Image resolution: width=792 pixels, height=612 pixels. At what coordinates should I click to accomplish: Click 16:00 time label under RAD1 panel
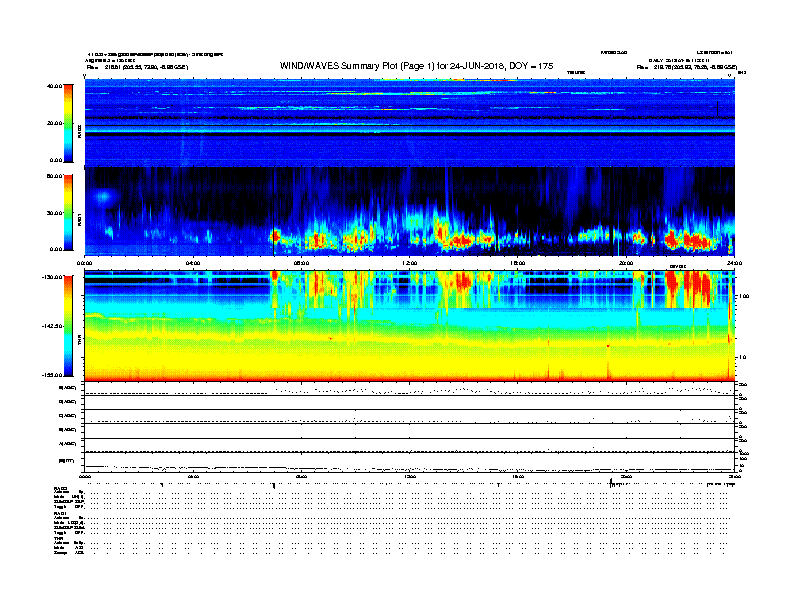point(518,263)
